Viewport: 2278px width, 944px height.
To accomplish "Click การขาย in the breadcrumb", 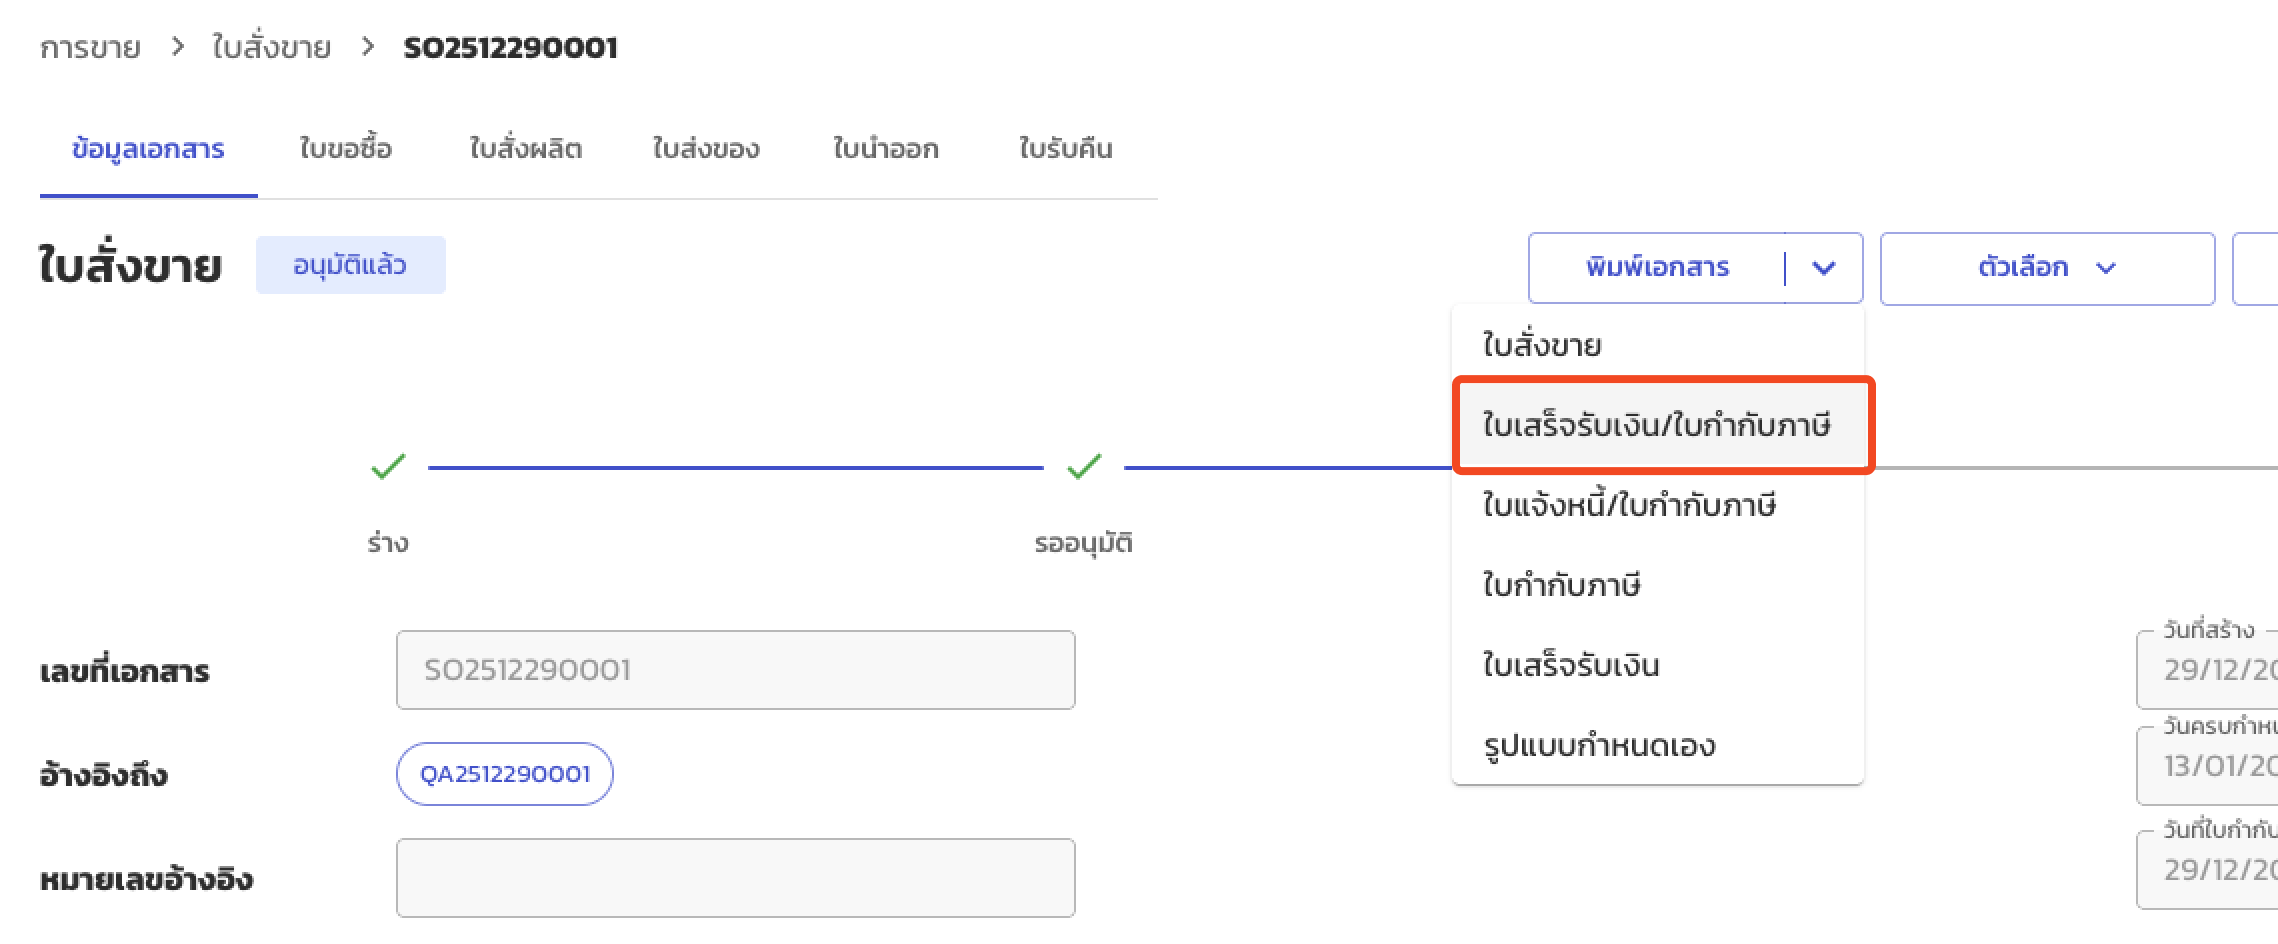I will [x=90, y=48].
